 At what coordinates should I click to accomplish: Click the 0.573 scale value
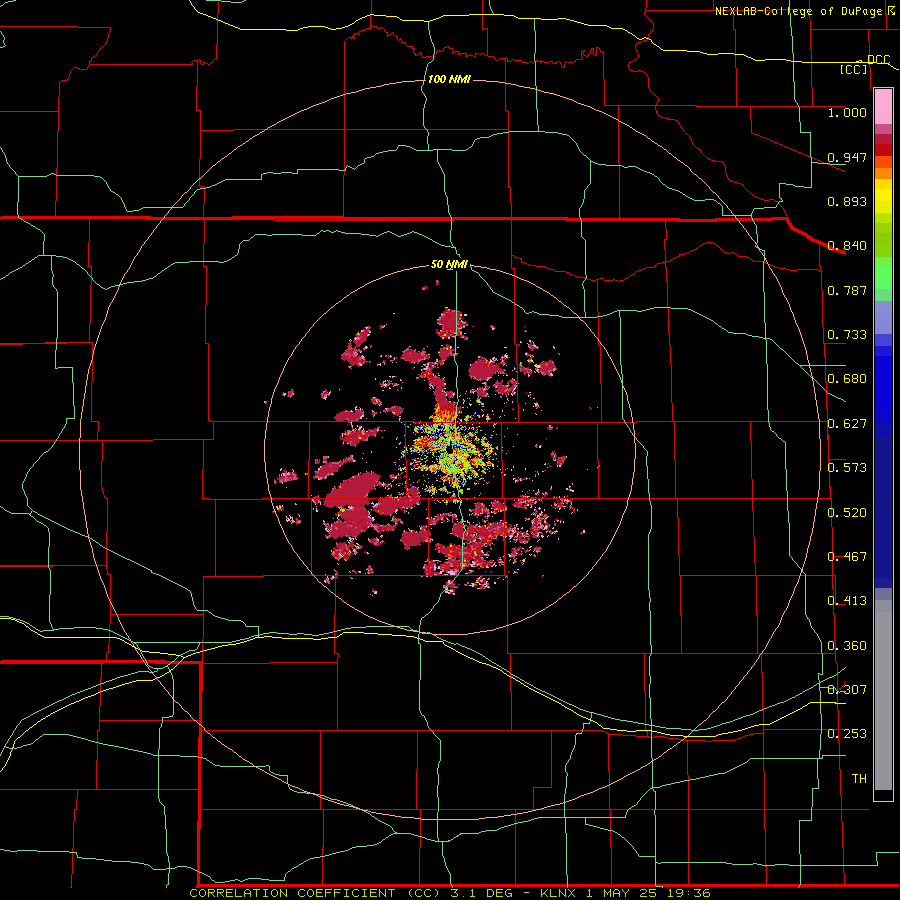[x=847, y=468]
